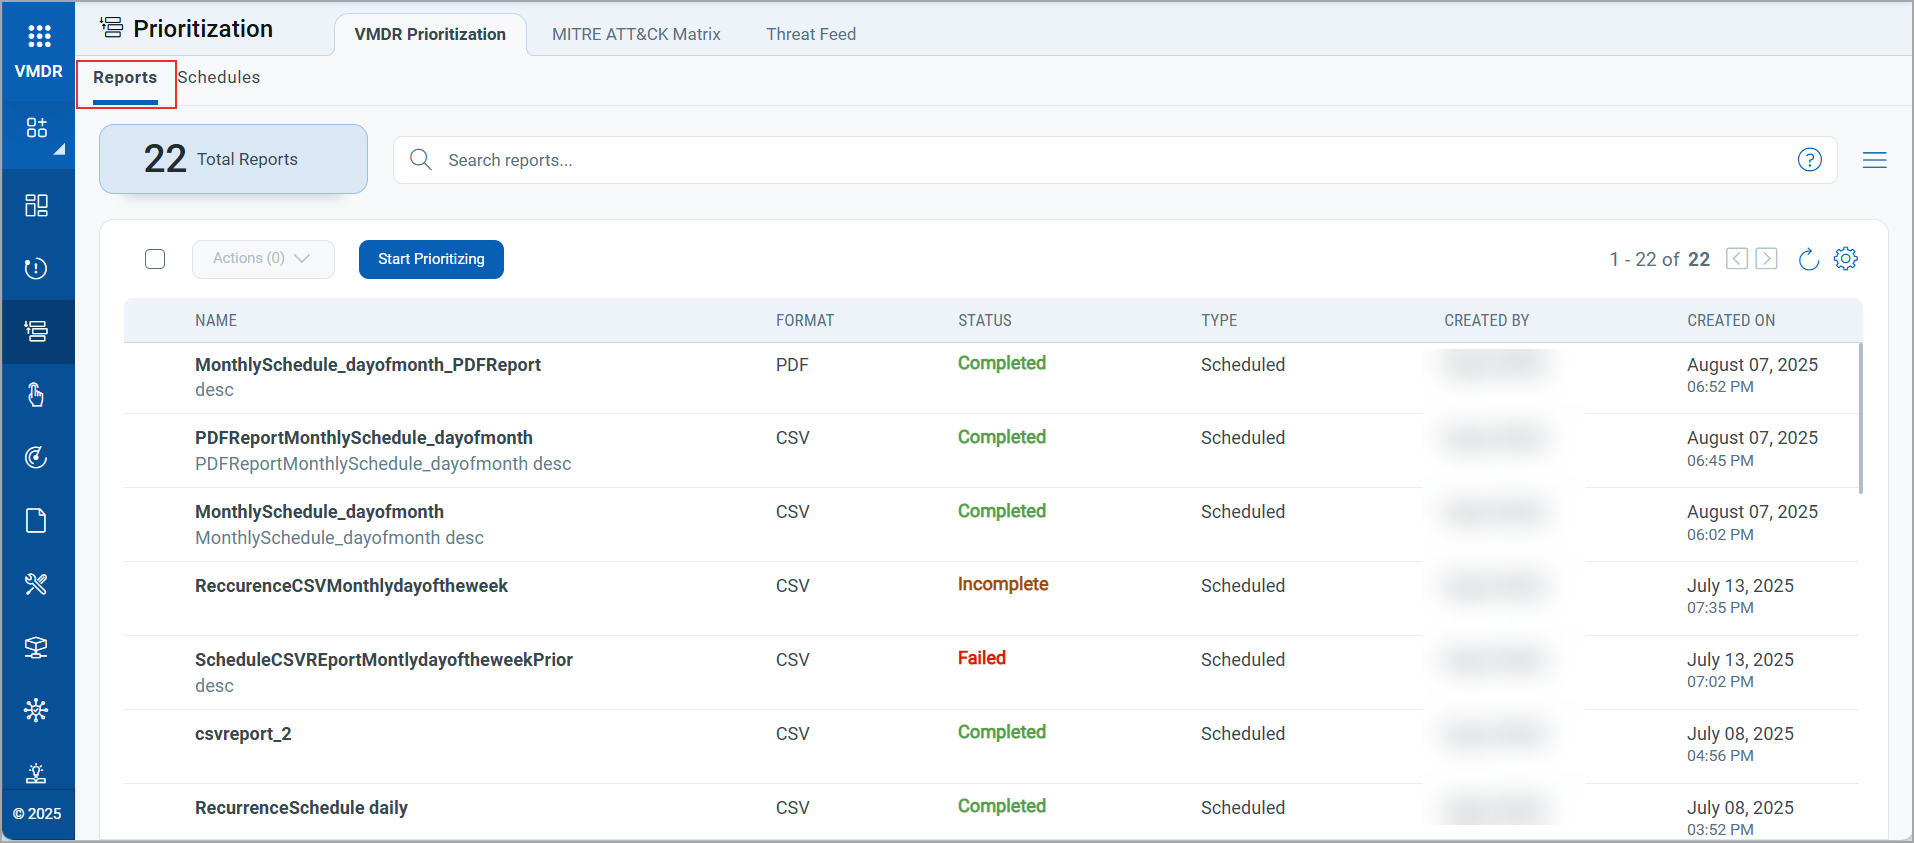Switch to the Schedules subtab
This screenshot has width=1914, height=843.
click(219, 77)
